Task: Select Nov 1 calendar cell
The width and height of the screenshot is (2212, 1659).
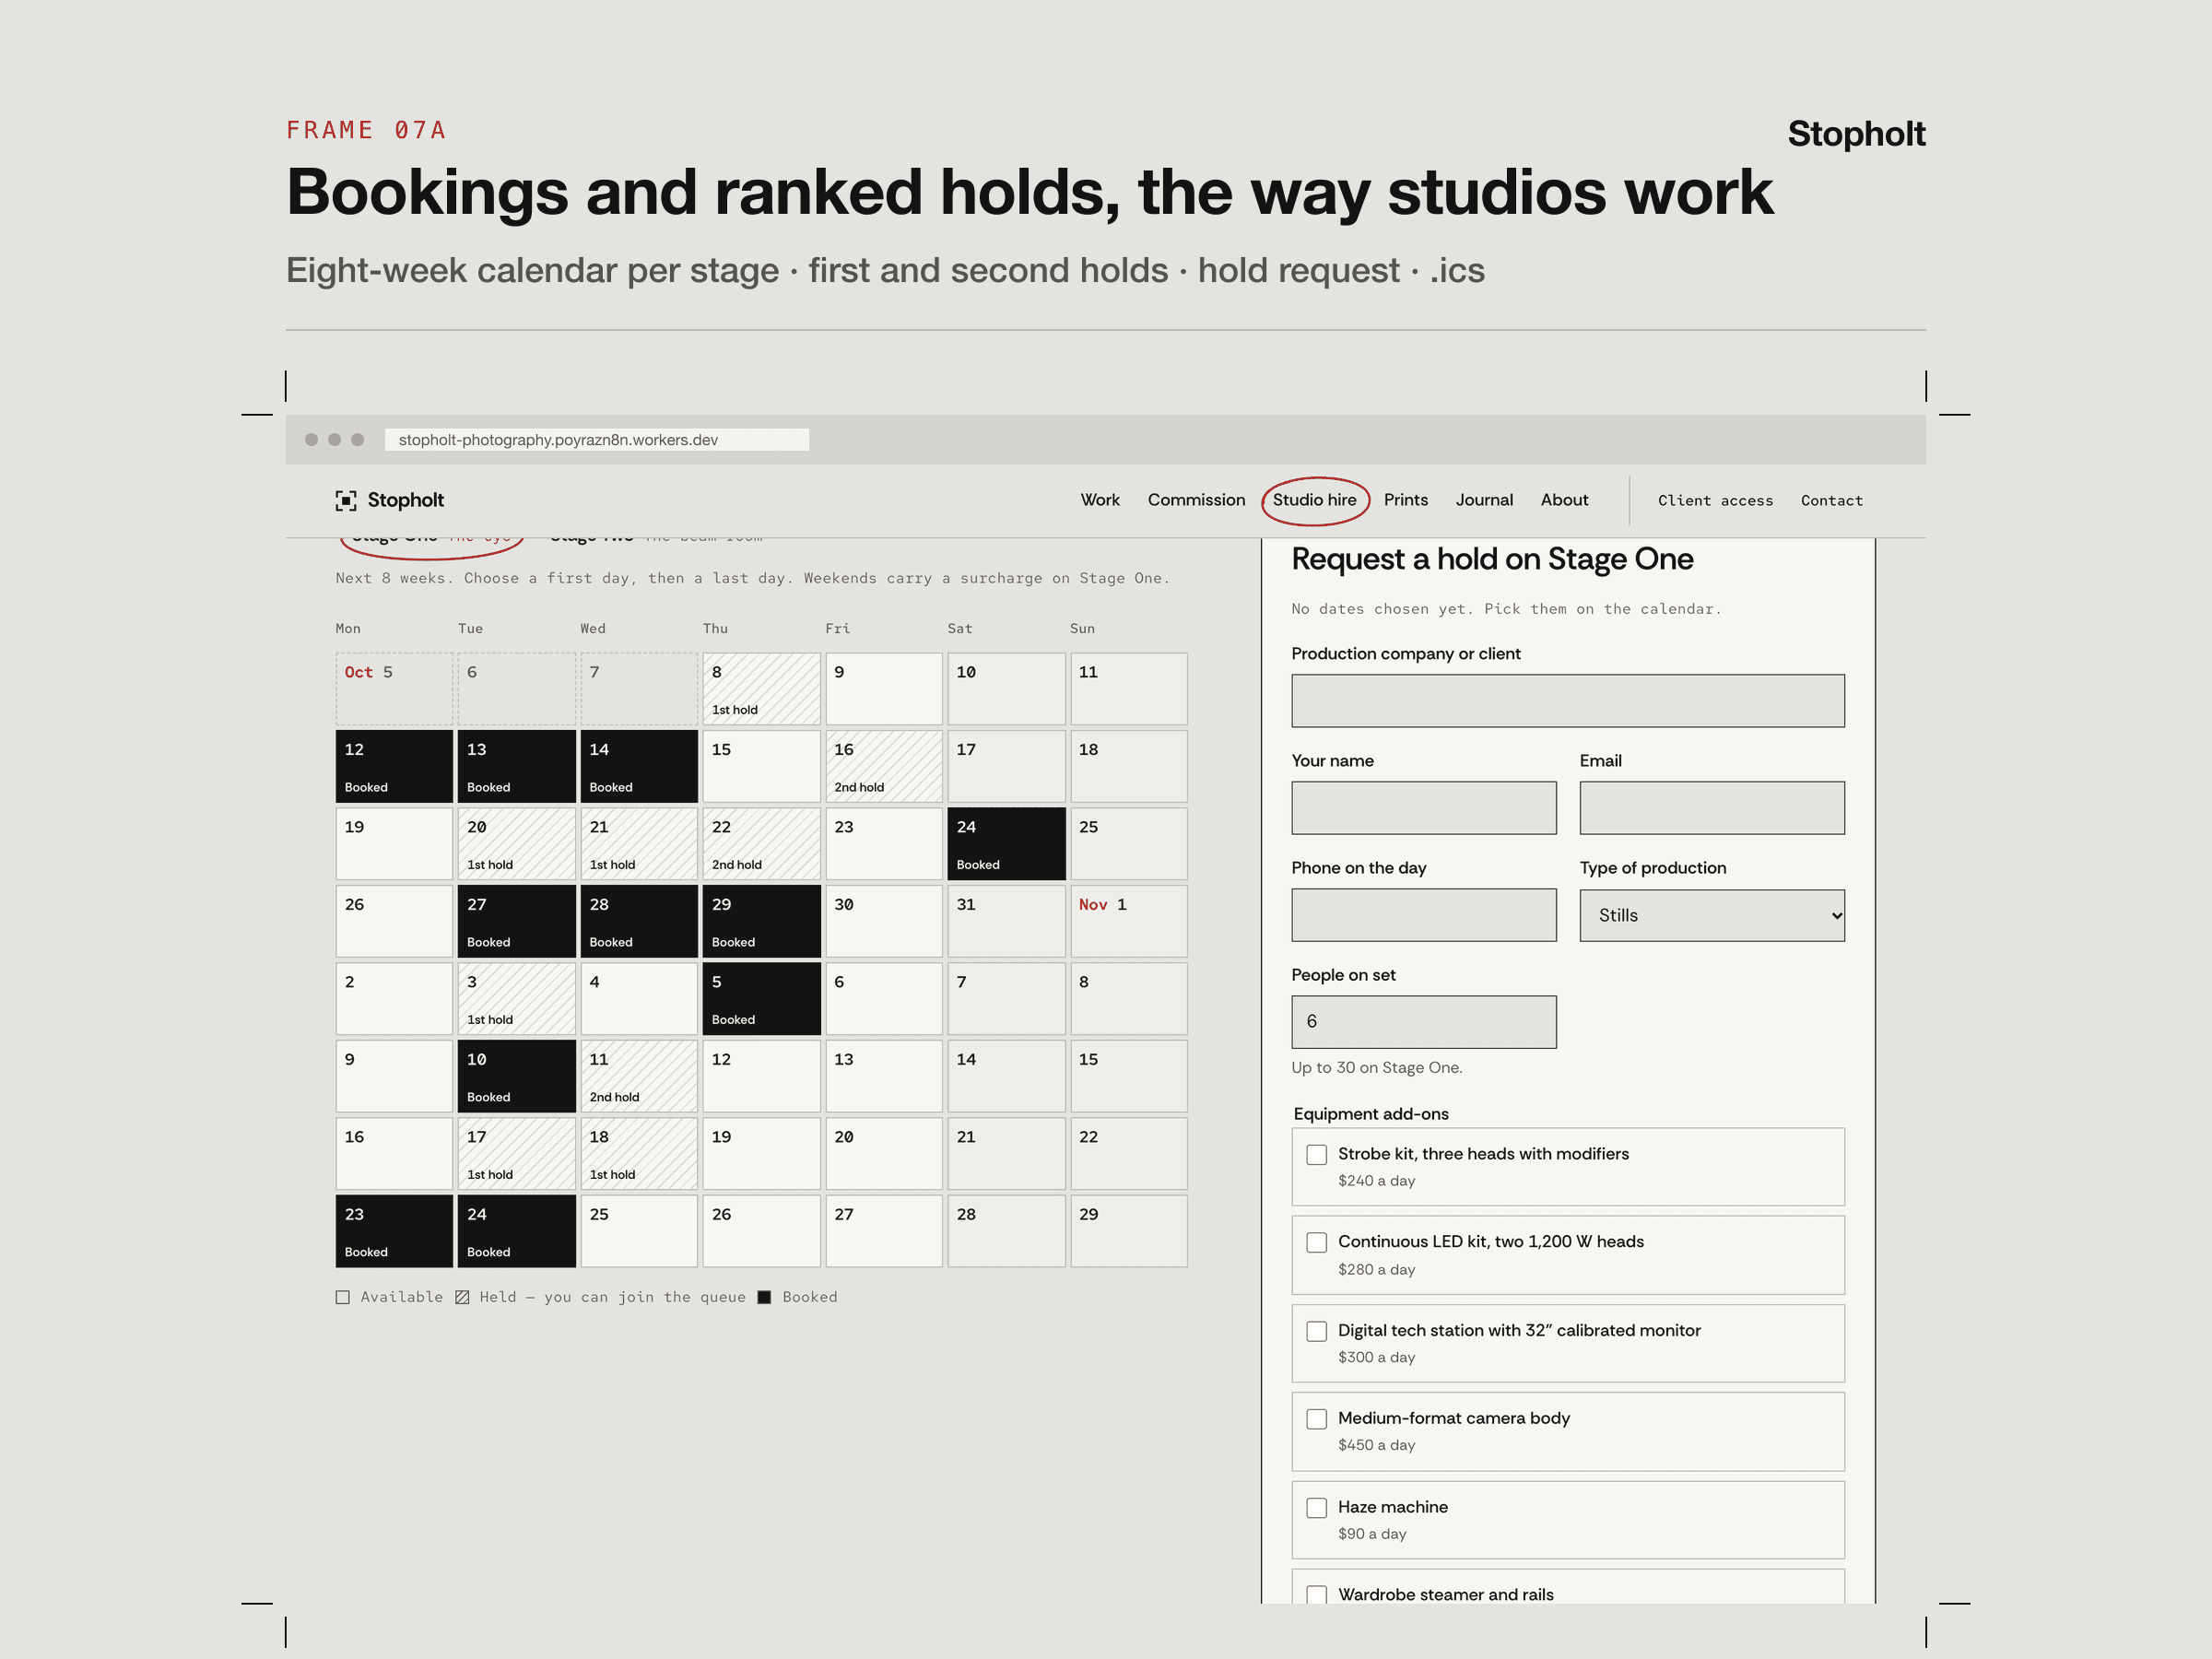Action: pos(1128,921)
